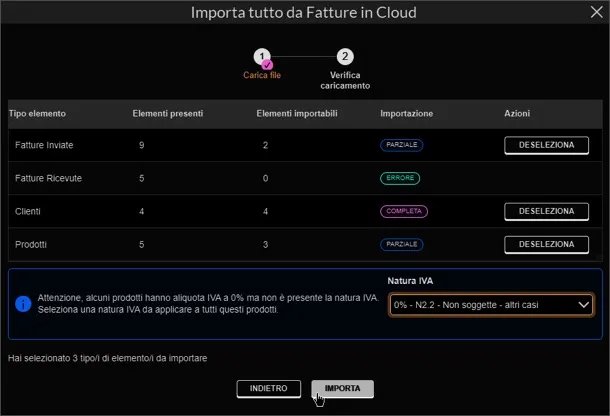Screen dimensions: 610x416
Task: Click the COMPLETA badge for Clienti
Action: (404, 211)
